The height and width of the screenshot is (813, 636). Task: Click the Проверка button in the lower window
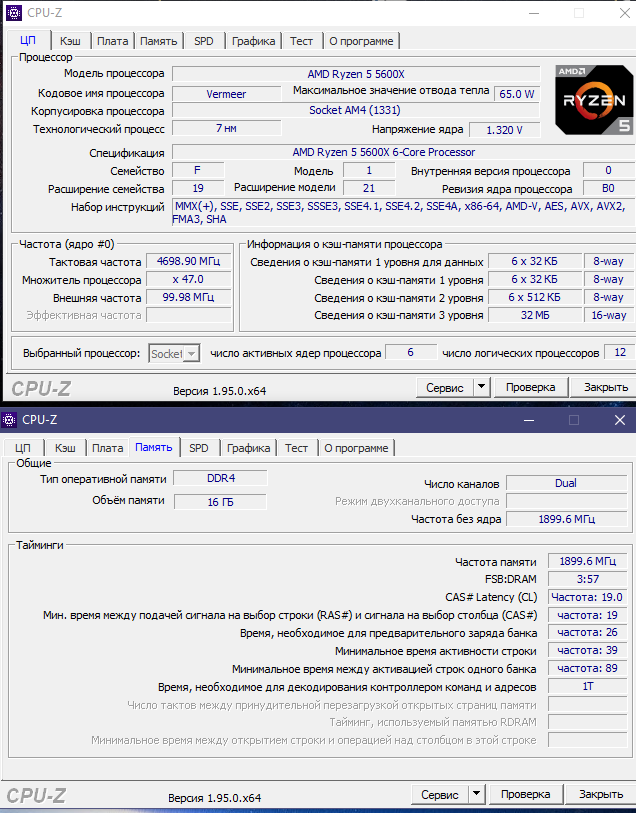click(x=525, y=794)
